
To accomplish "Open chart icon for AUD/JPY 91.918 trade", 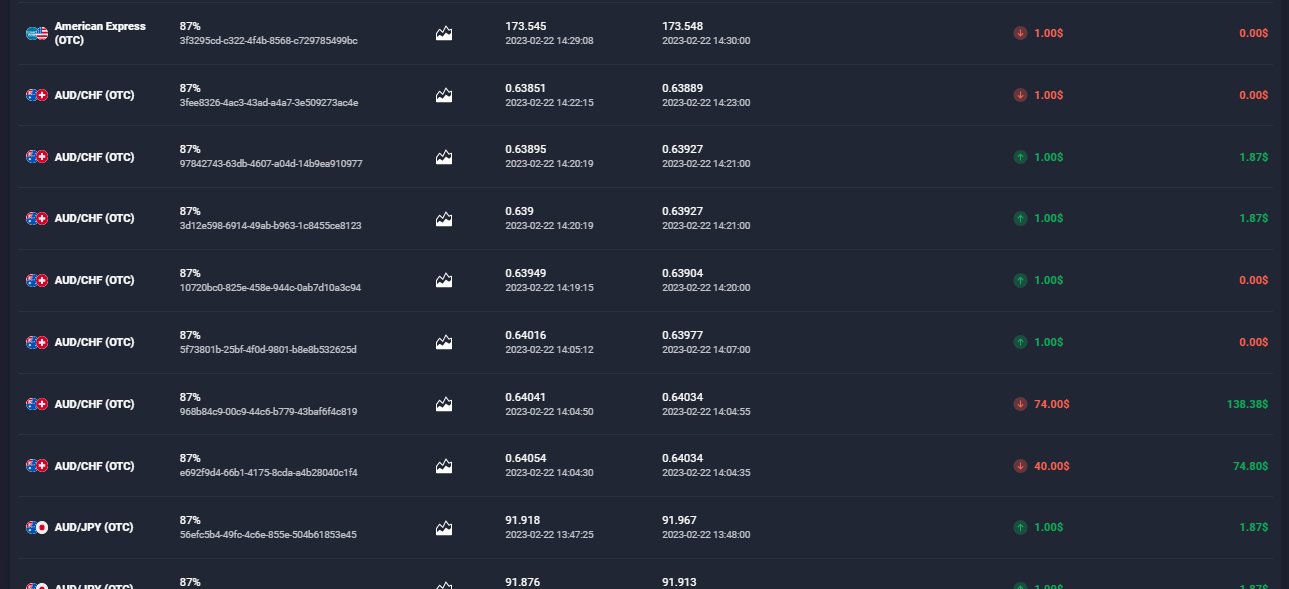I will 444,527.
